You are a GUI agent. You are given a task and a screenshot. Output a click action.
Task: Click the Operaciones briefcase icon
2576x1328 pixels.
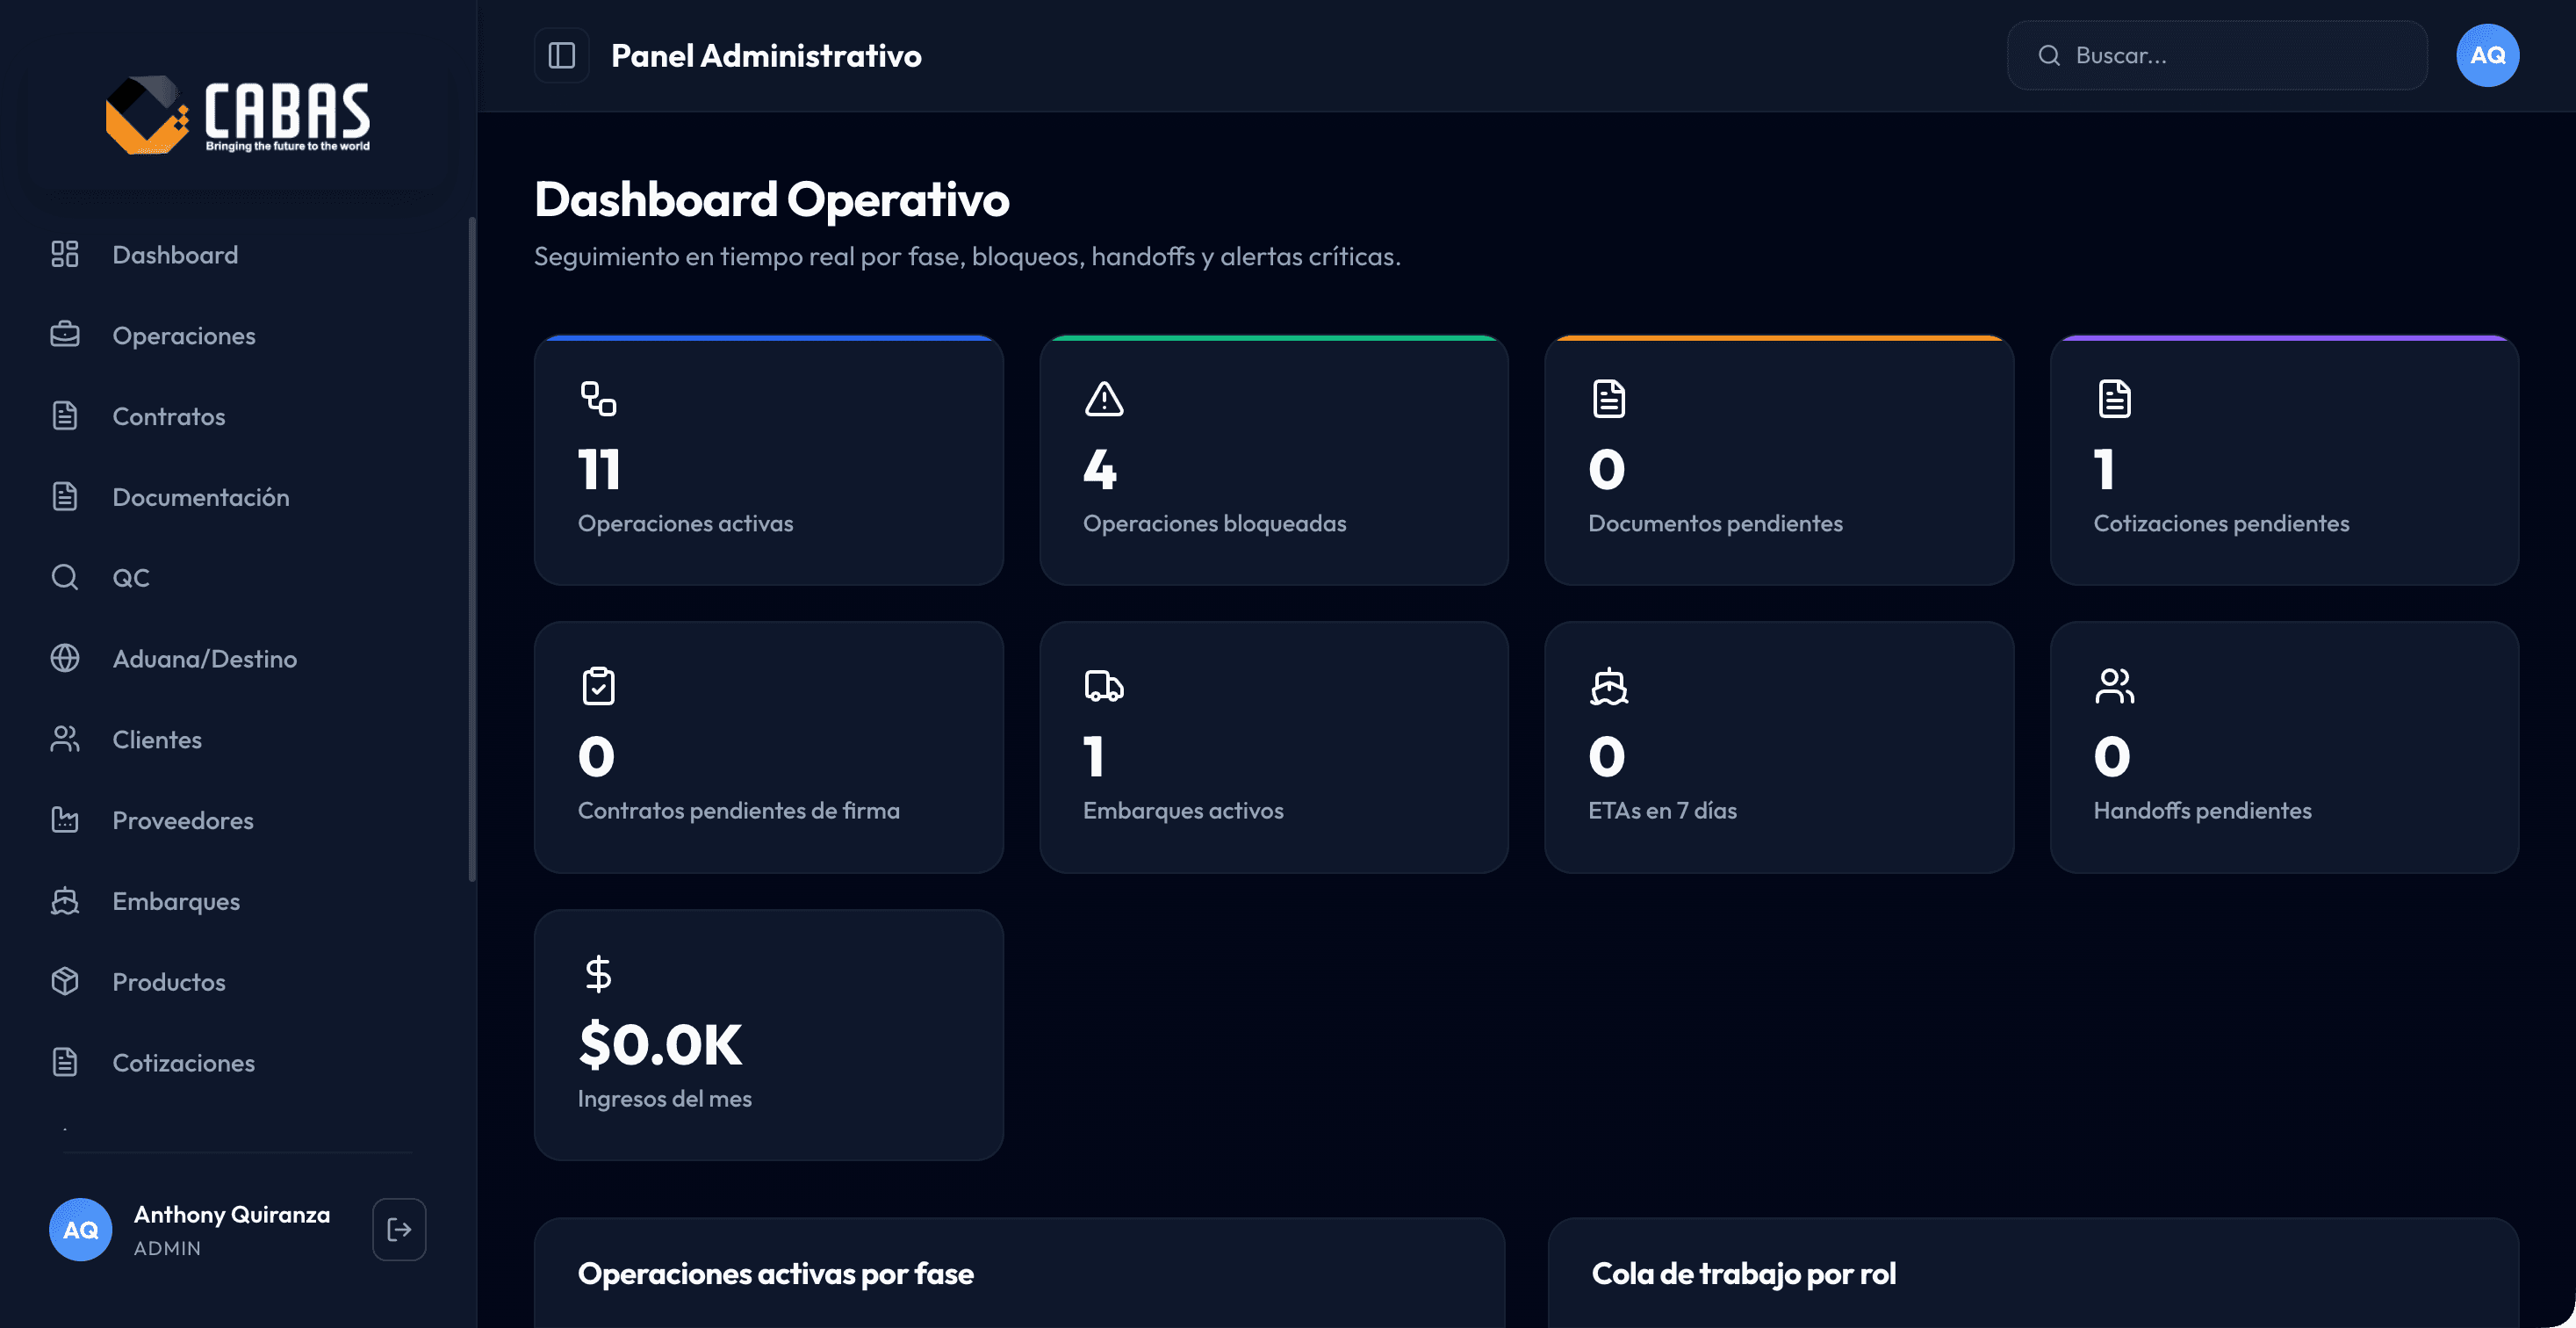65,335
